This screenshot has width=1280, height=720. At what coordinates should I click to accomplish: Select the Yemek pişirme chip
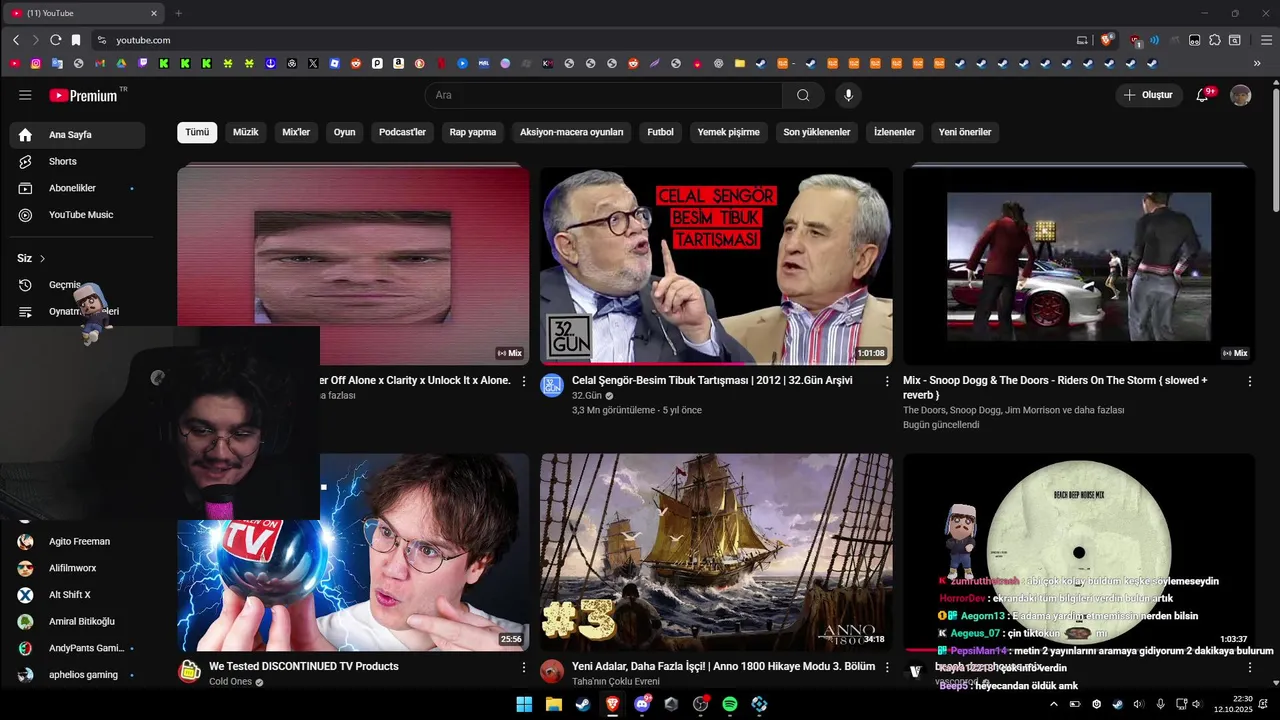[x=729, y=132]
